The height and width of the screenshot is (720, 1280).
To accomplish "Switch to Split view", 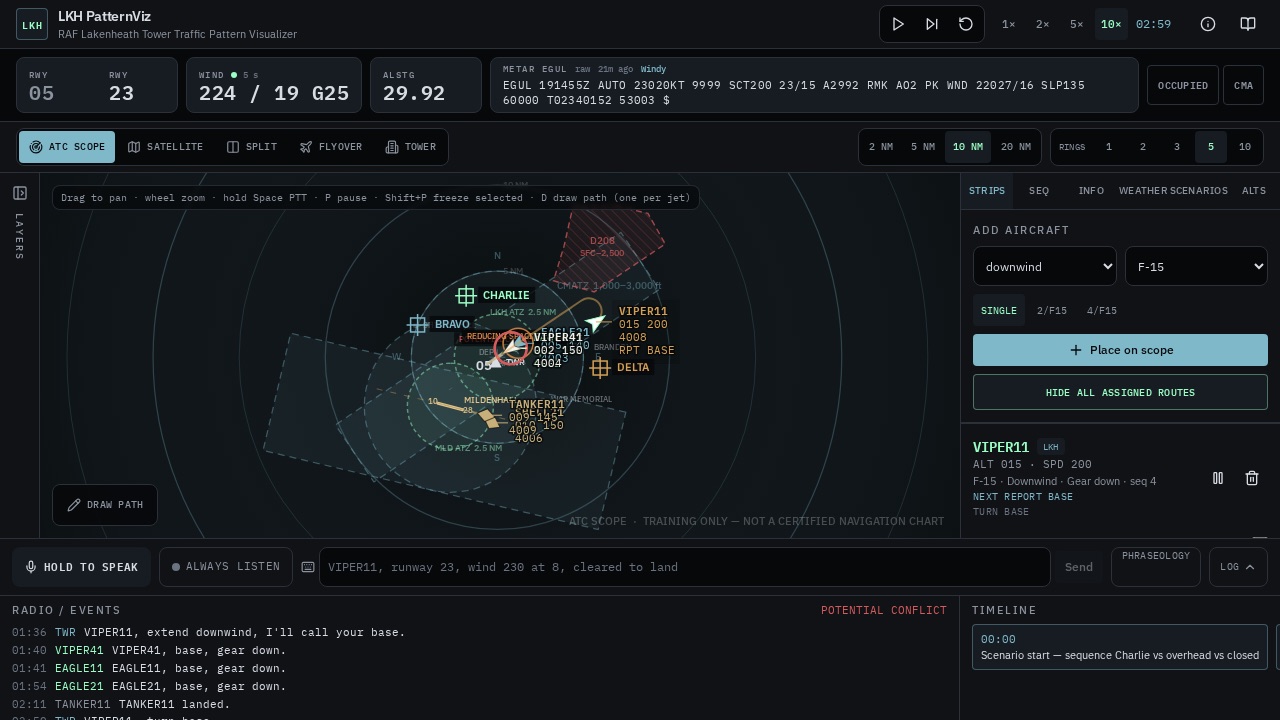I will (252, 147).
